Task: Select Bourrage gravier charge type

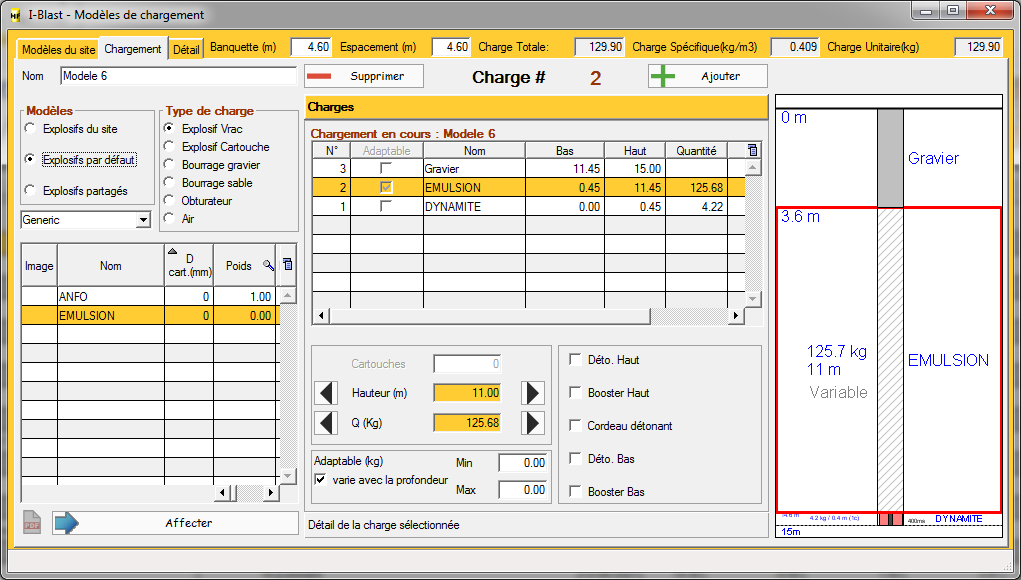Action: [x=169, y=164]
